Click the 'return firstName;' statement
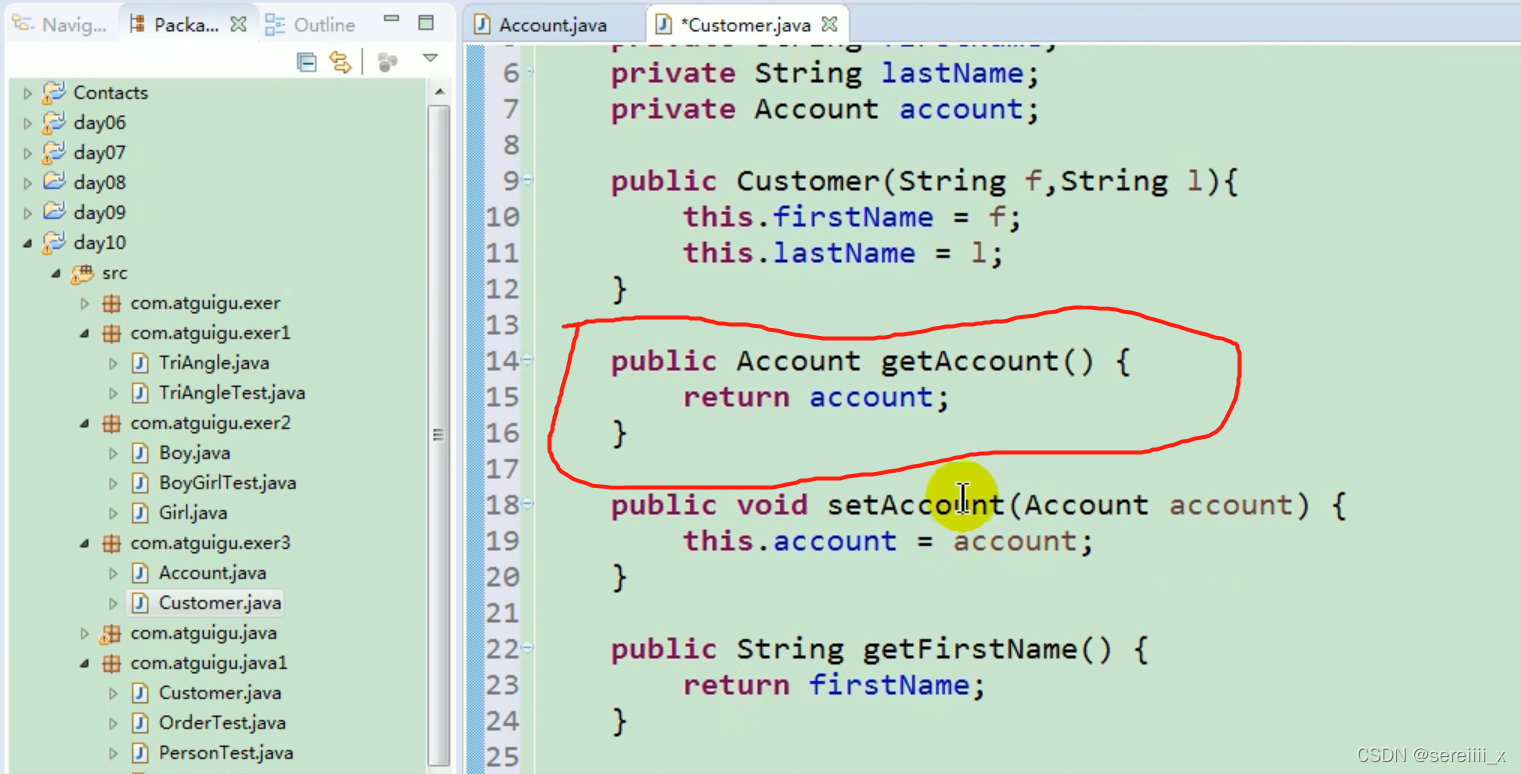1521x774 pixels. pos(833,685)
